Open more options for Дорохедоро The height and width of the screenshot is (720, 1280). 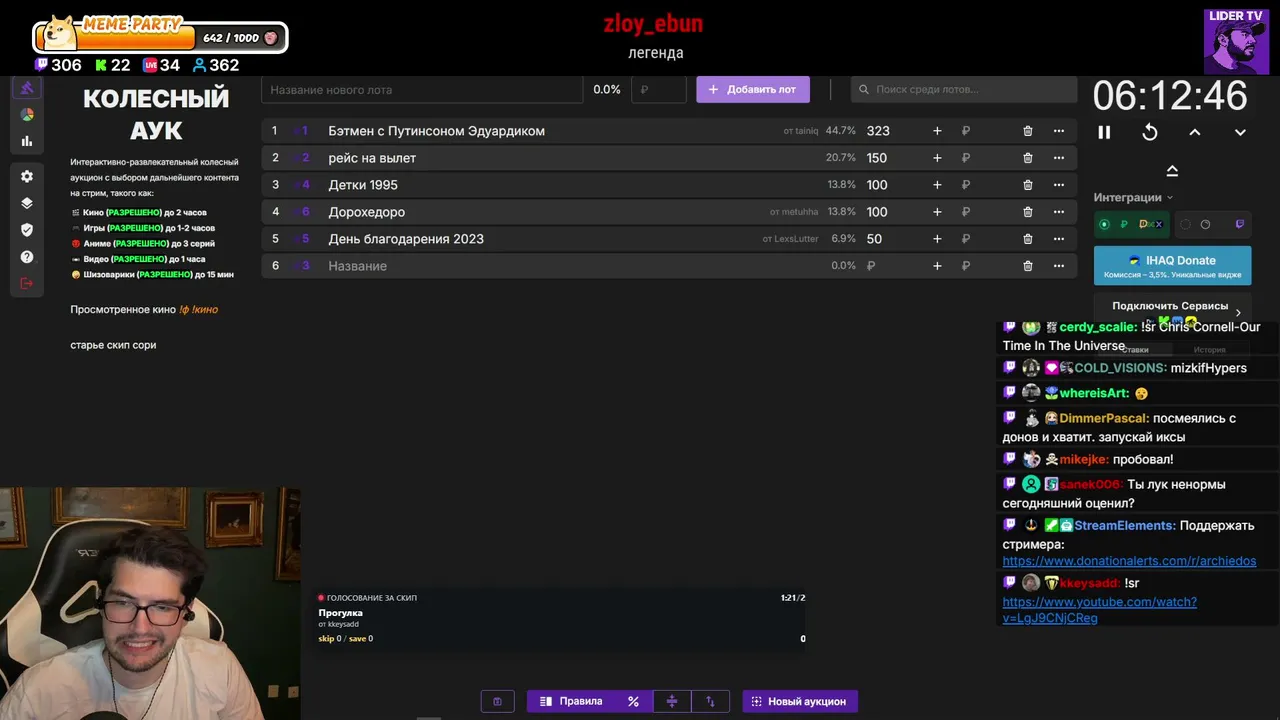coord(1059,212)
